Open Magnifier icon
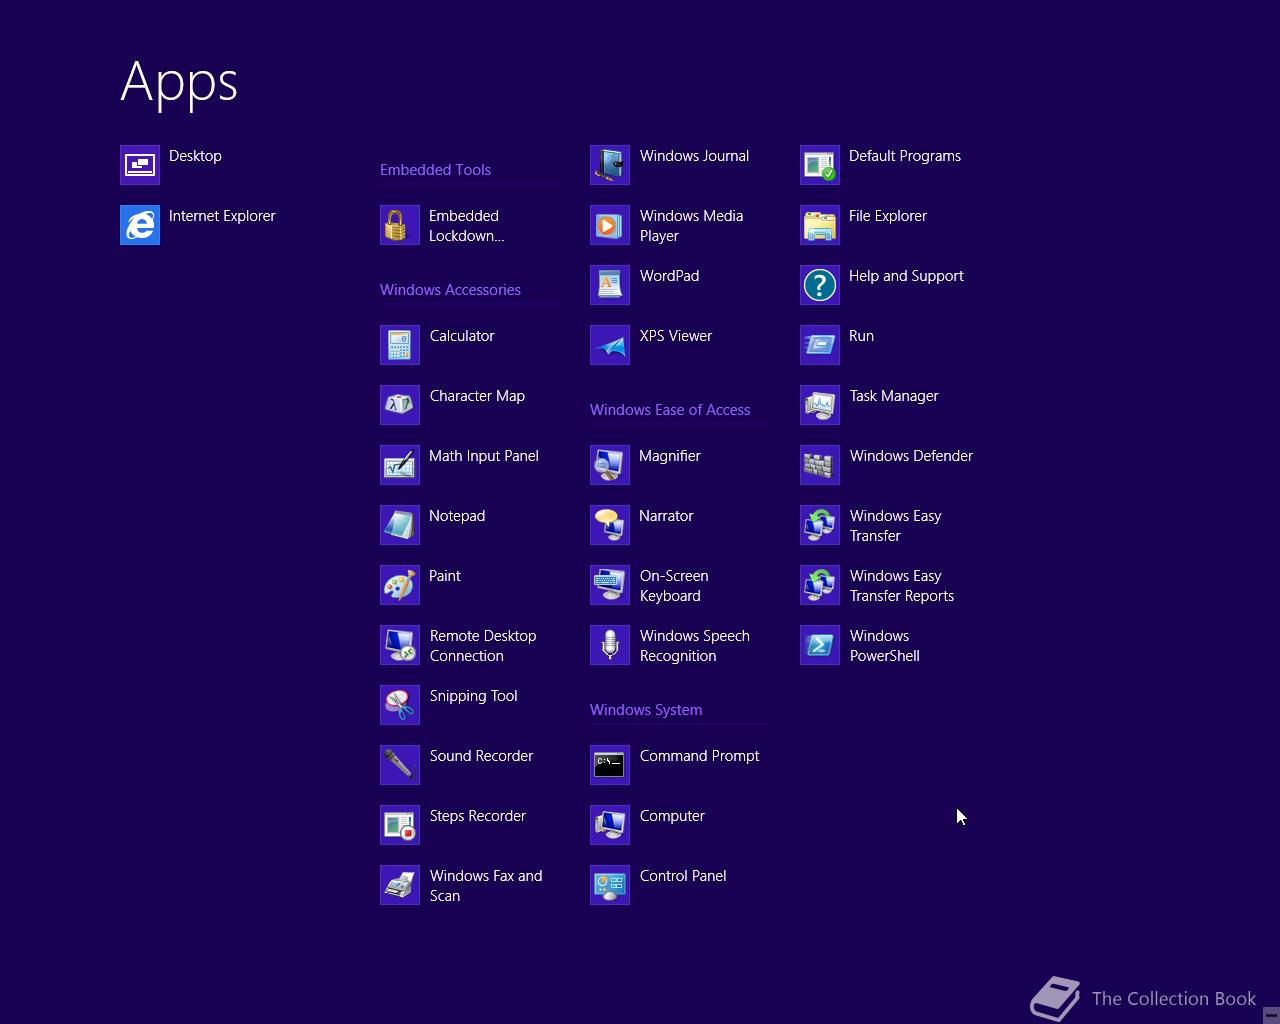The width and height of the screenshot is (1280, 1024). click(x=610, y=465)
